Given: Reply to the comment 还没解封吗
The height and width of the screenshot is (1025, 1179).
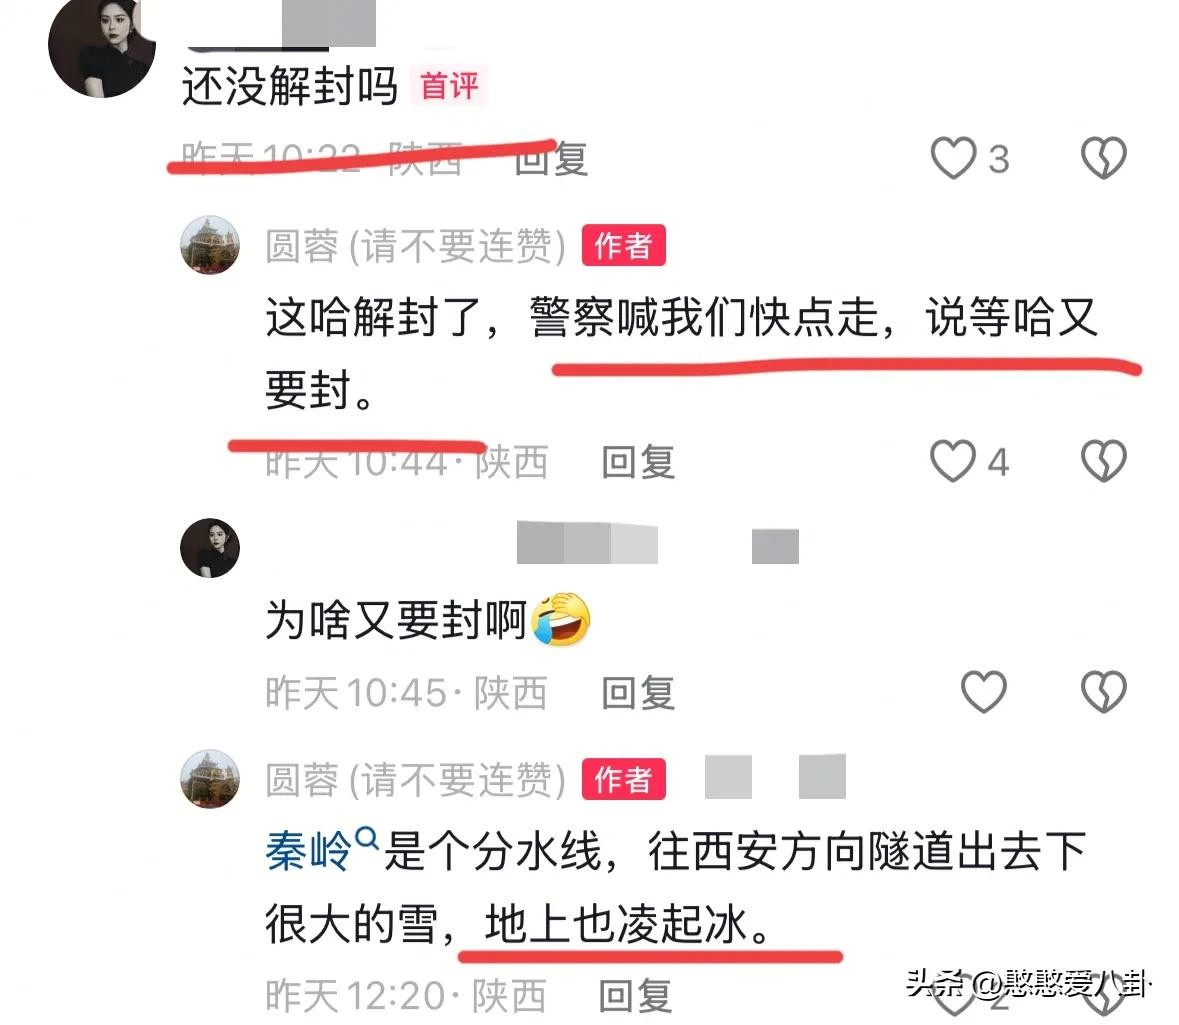Looking at the screenshot, I should click(x=551, y=159).
